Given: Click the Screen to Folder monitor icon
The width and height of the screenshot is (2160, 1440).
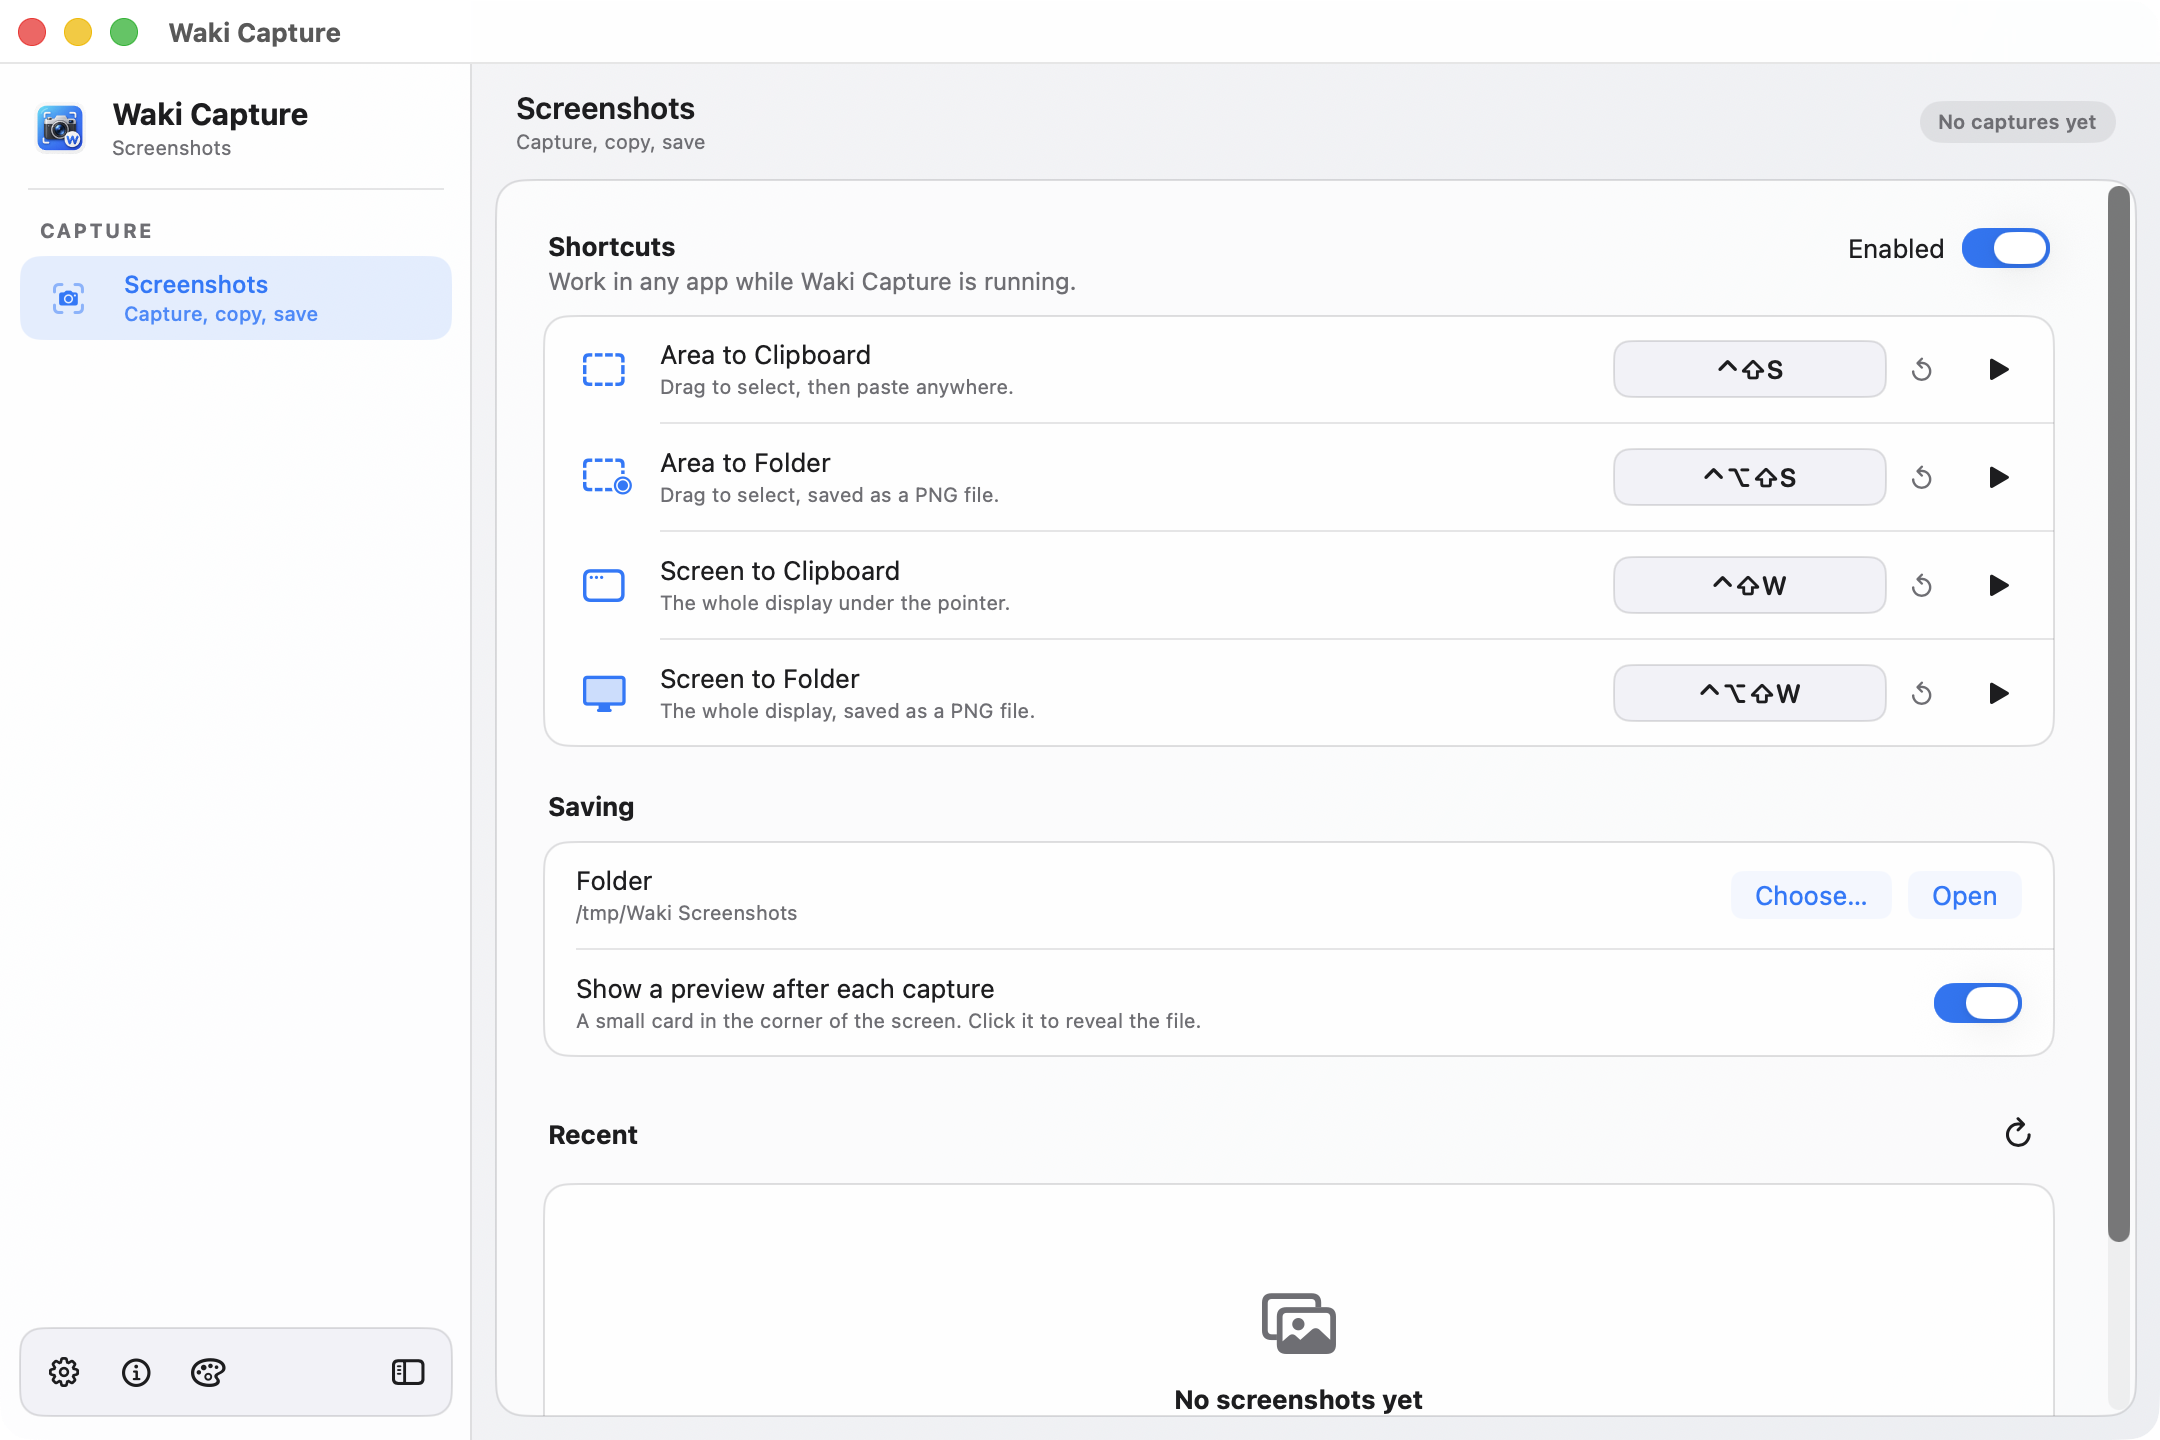Looking at the screenshot, I should click(604, 693).
